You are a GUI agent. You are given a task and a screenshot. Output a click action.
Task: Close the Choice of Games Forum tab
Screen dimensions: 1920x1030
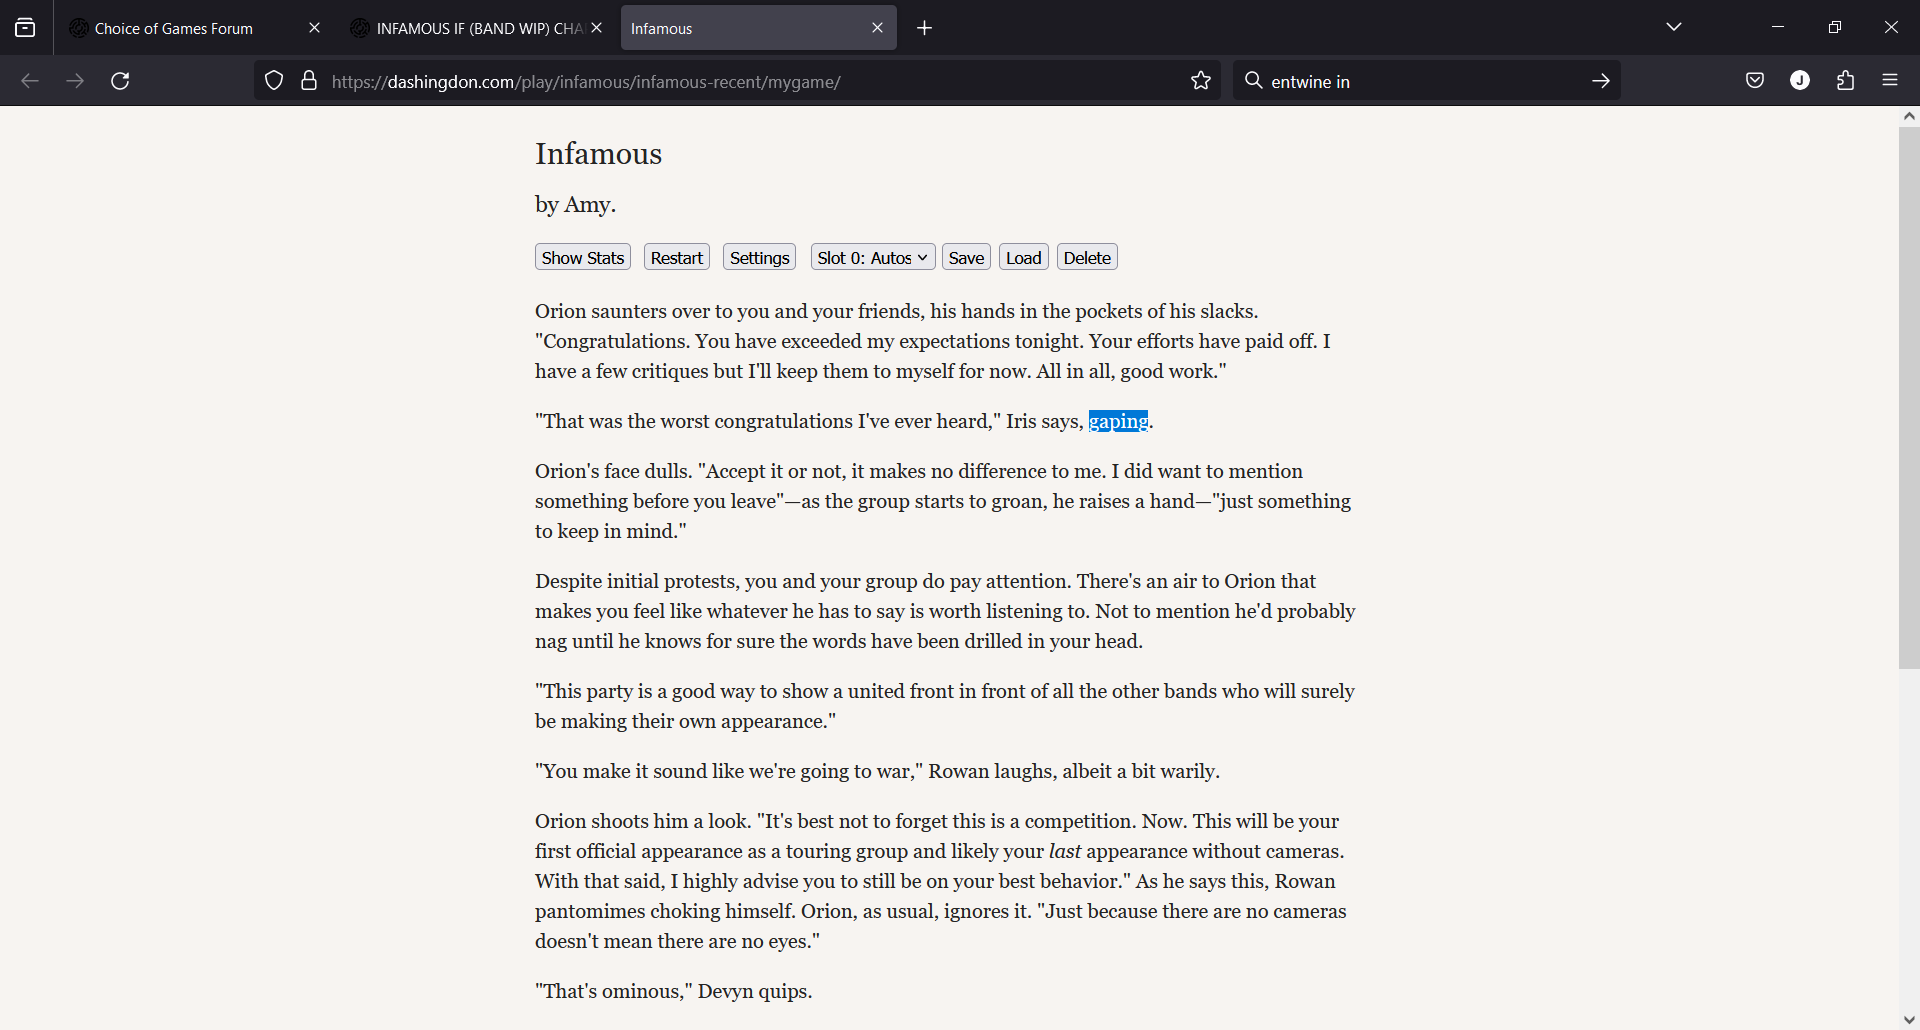tap(314, 28)
